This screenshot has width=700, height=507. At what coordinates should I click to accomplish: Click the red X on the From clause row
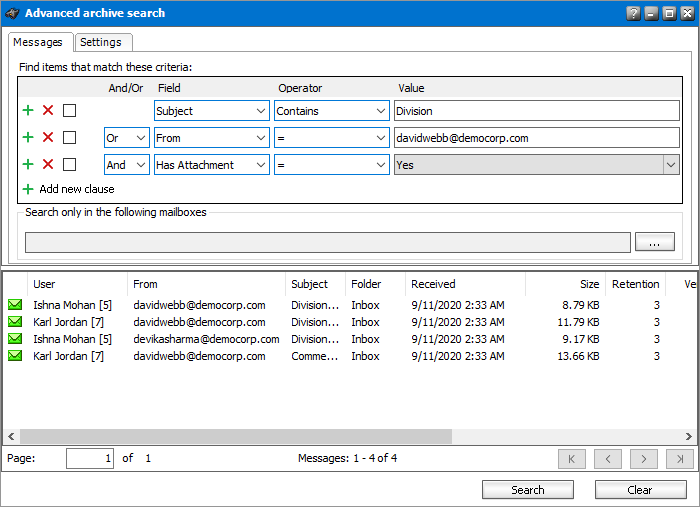click(48, 138)
